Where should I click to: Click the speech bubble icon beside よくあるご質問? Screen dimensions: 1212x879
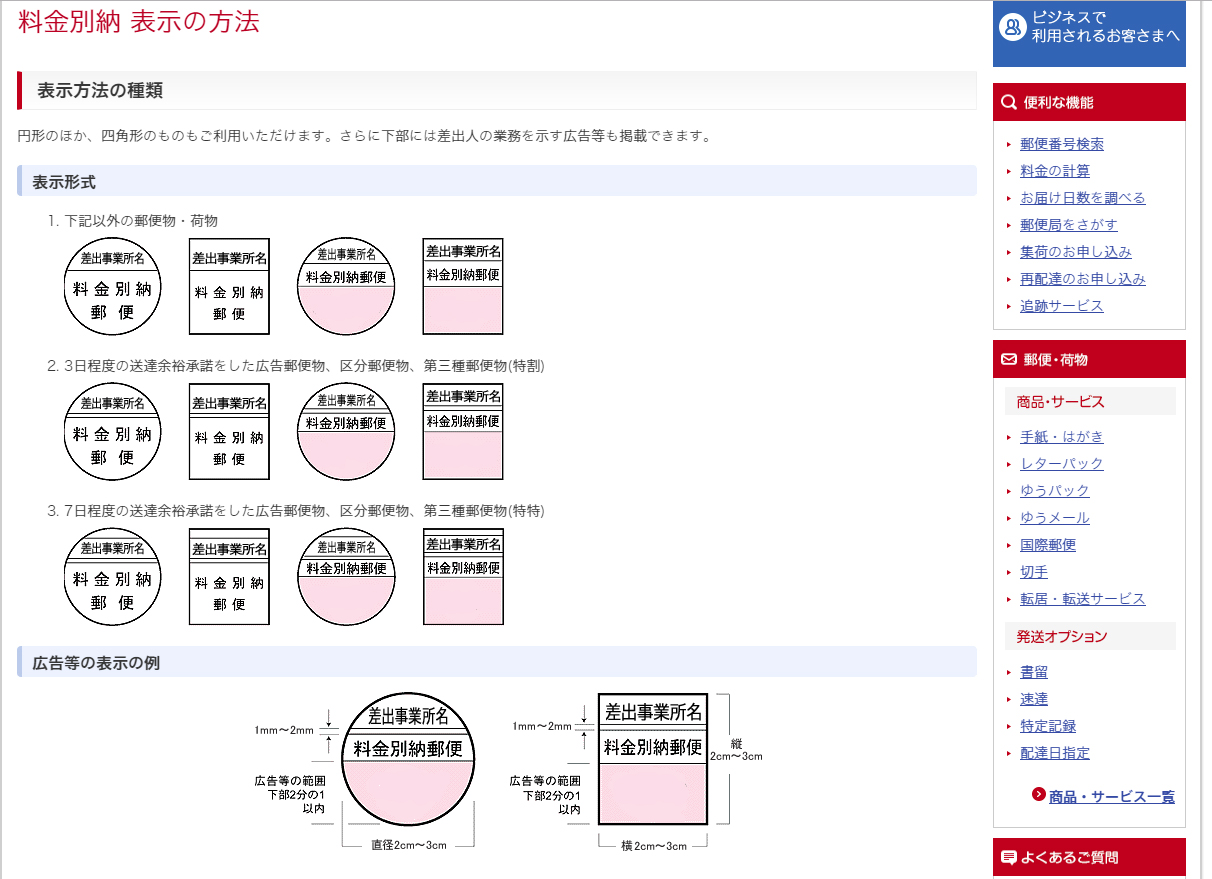point(1009,857)
